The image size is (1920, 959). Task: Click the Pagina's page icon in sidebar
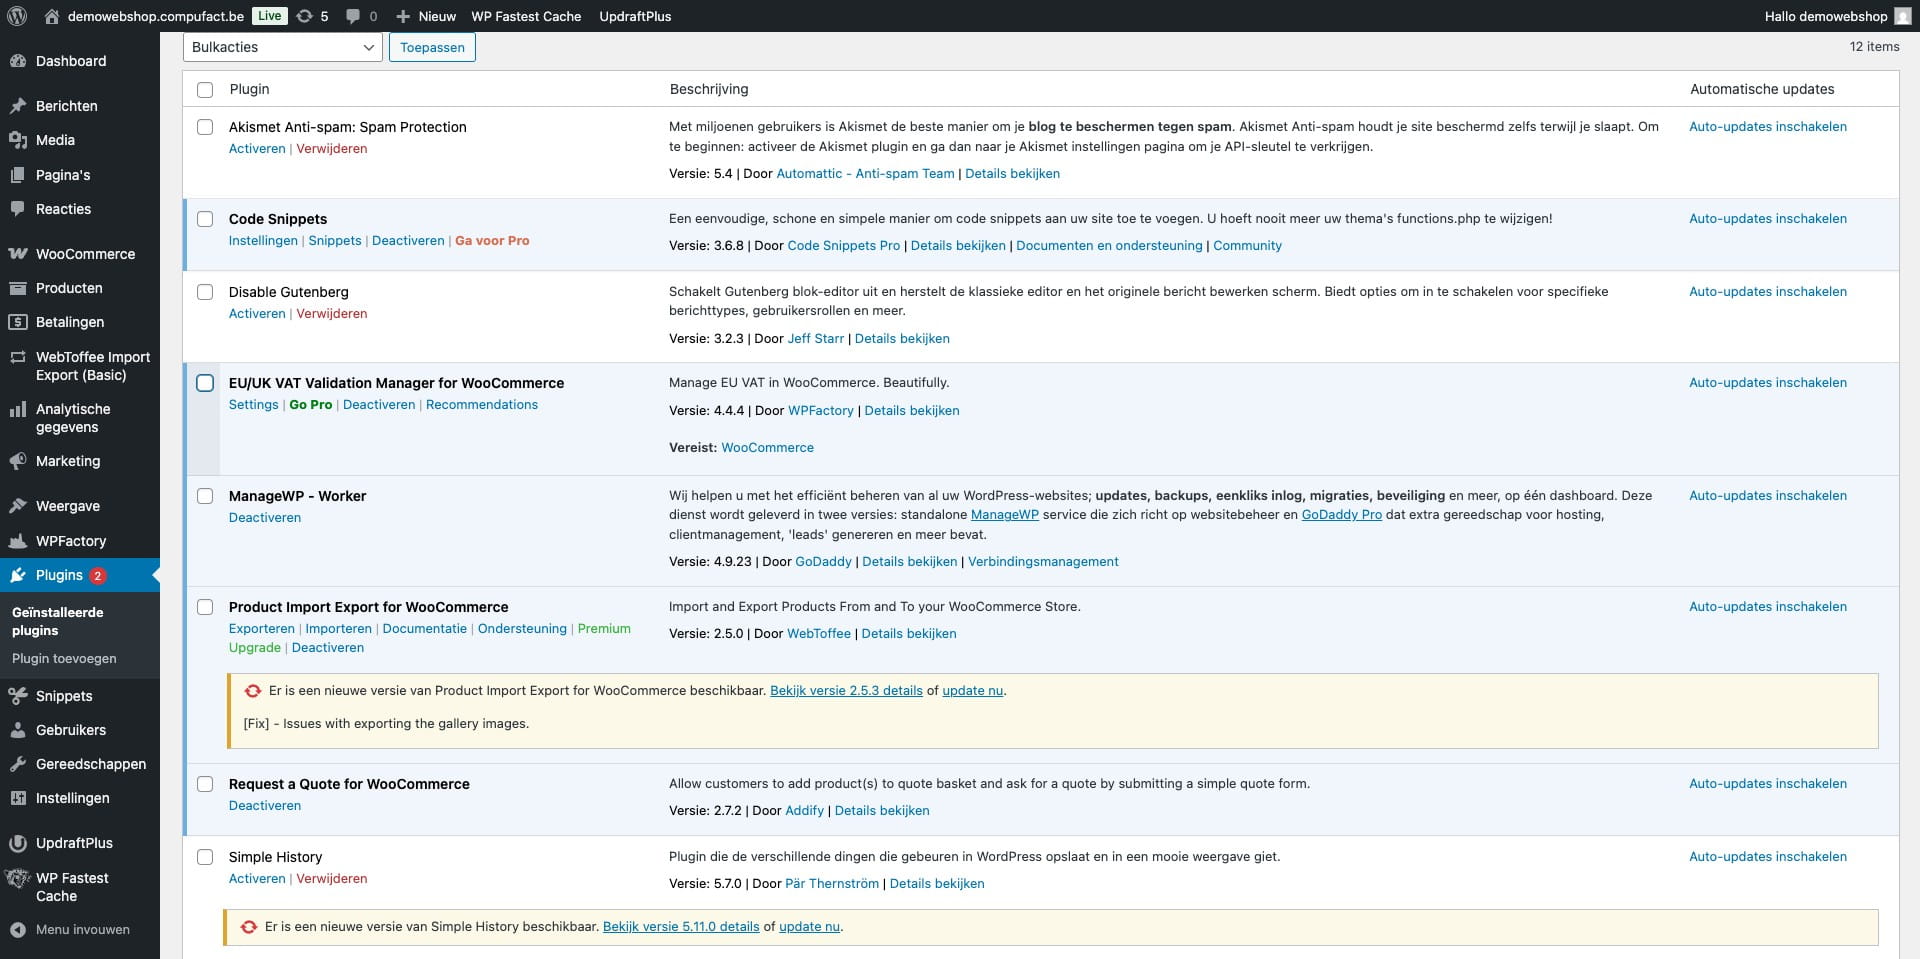[x=18, y=175]
